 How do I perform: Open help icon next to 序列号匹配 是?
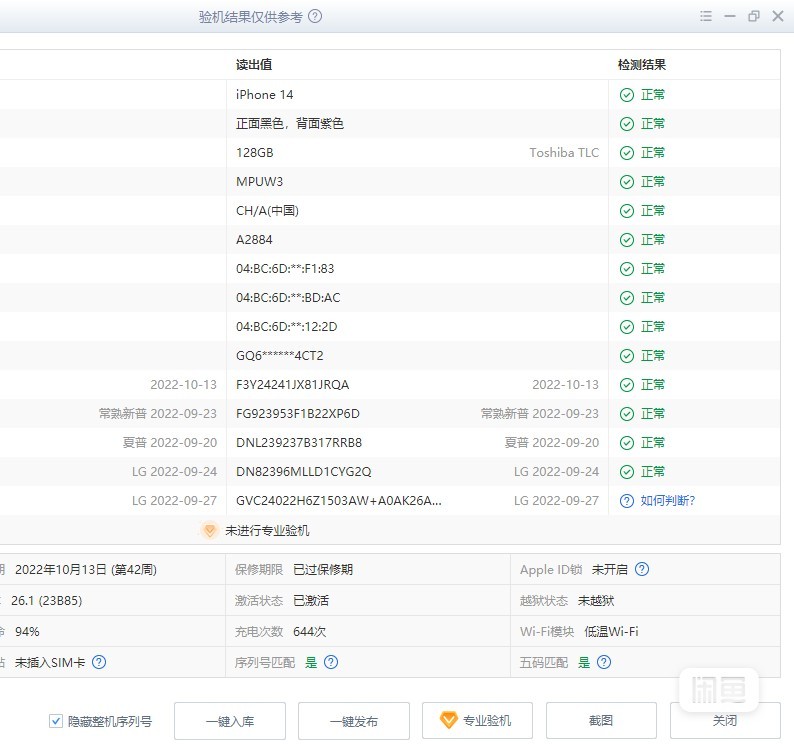[x=331, y=662]
